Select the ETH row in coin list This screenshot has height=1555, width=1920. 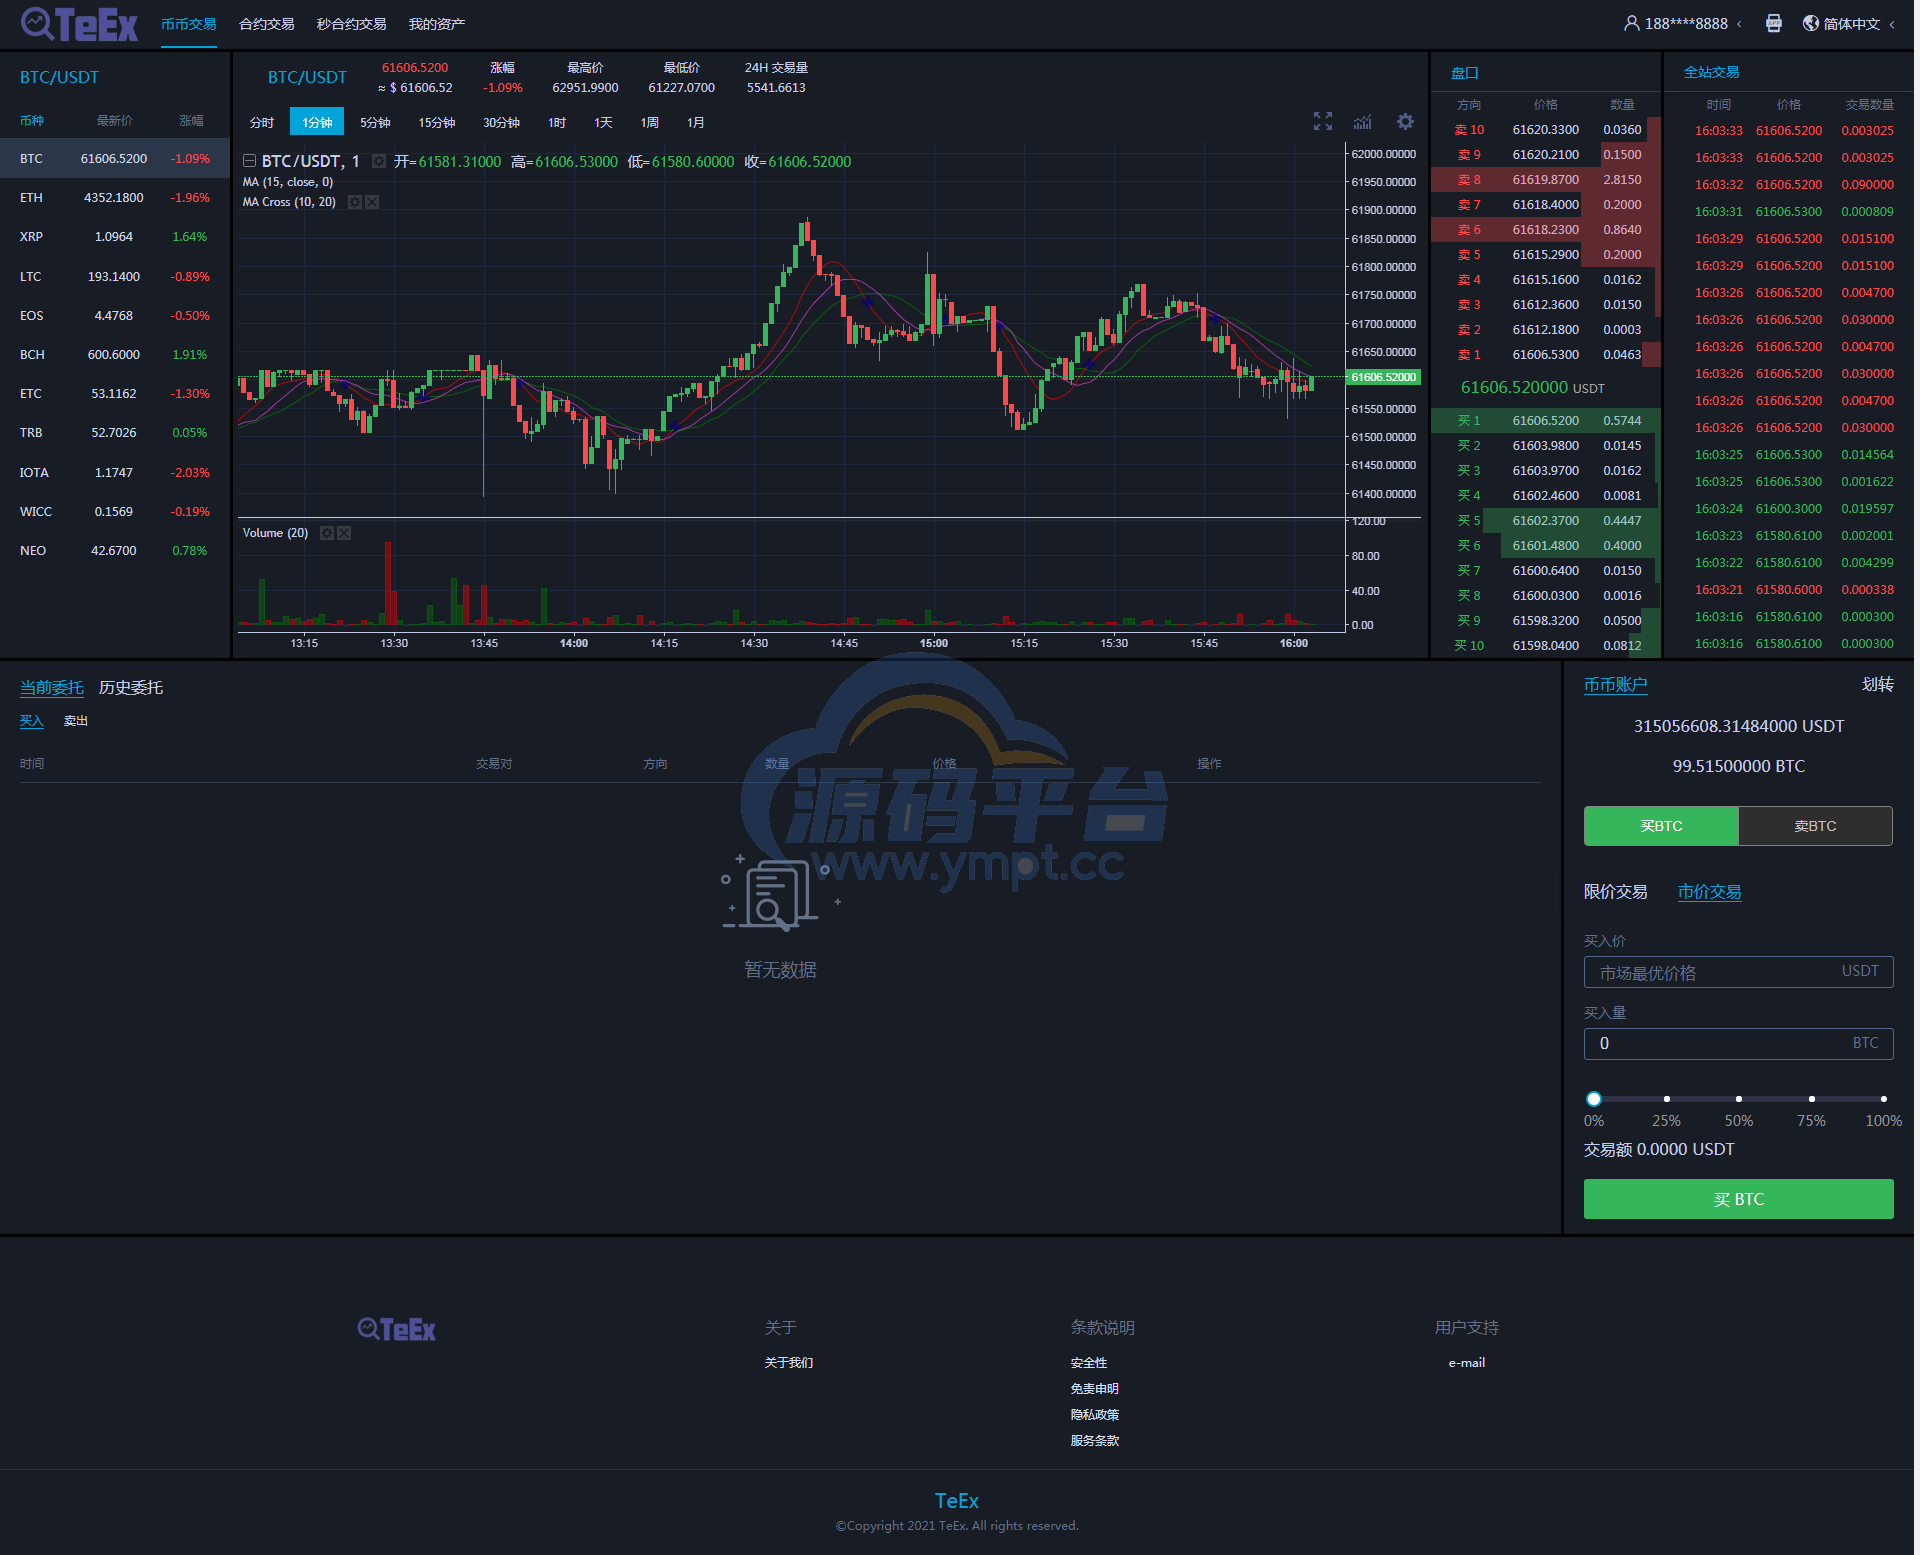115,198
